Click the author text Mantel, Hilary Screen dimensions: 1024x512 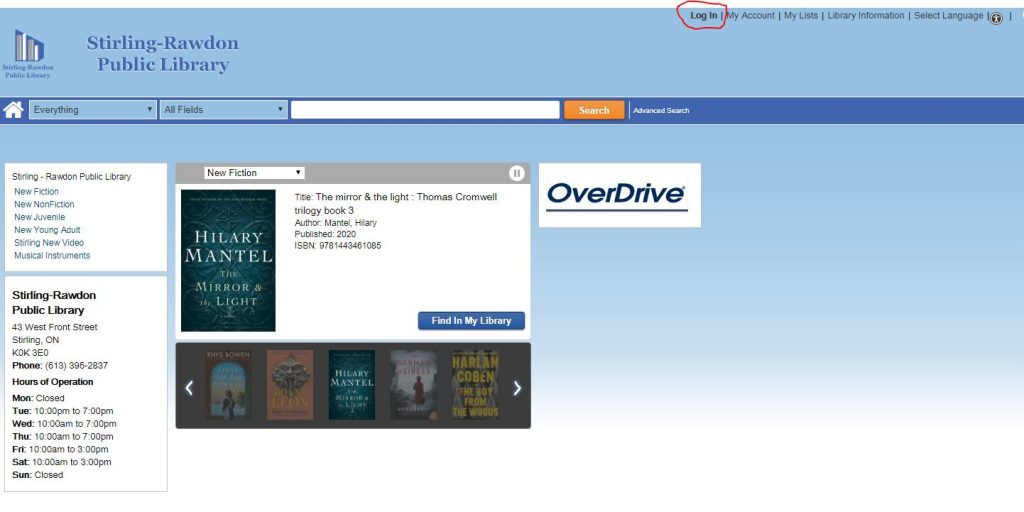coord(351,223)
